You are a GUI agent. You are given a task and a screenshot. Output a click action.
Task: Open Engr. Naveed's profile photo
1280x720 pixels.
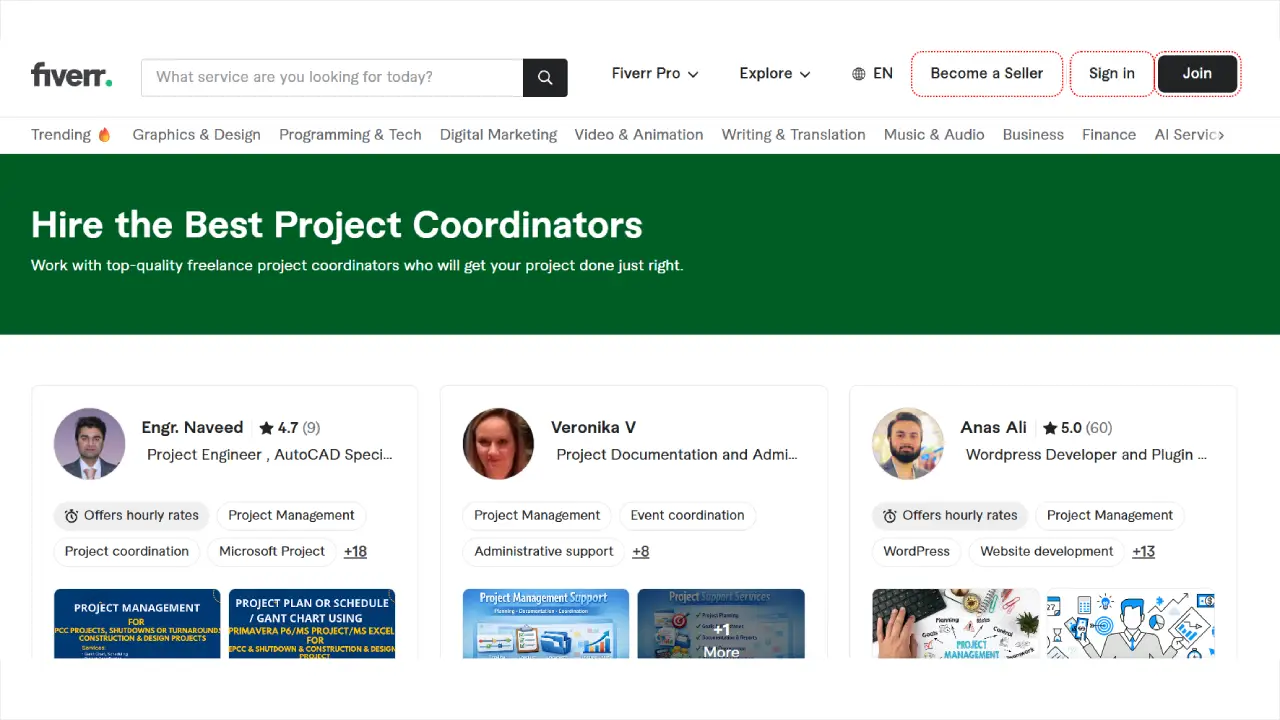tap(90, 444)
